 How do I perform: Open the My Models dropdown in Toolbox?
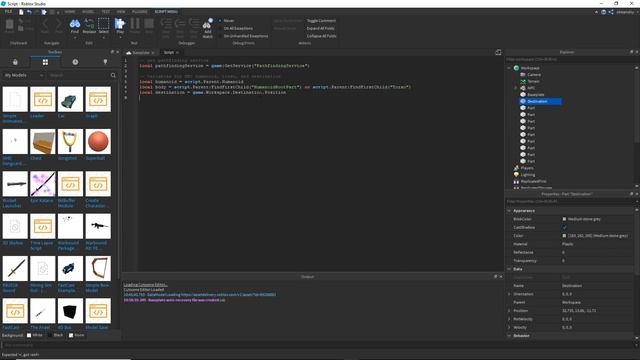click(23, 76)
